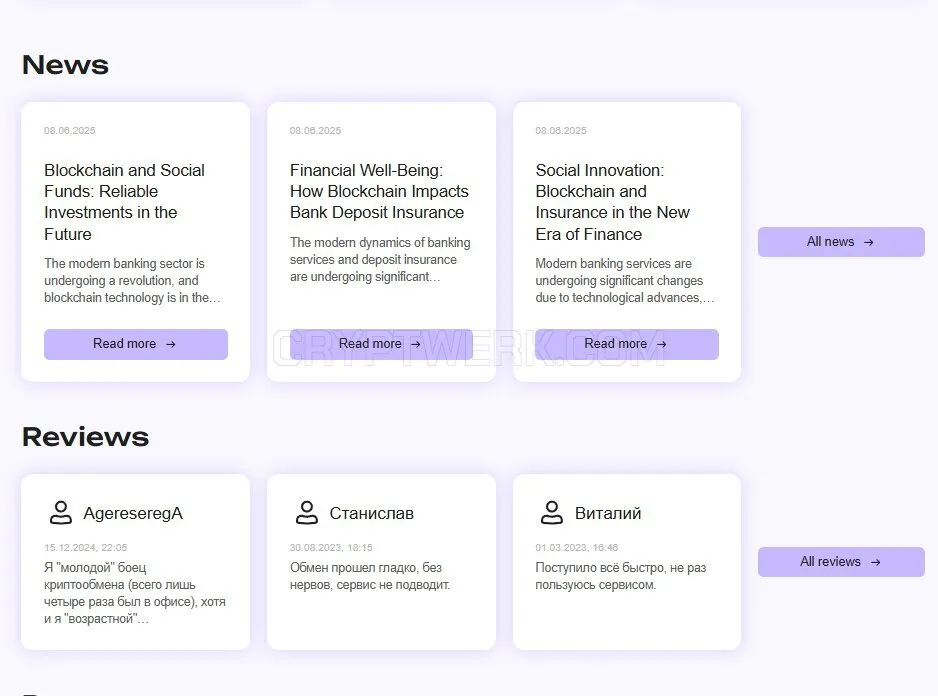Open Read more for Social Innovation article
Image resolution: width=938 pixels, height=696 pixels.
pyautogui.click(x=627, y=344)
